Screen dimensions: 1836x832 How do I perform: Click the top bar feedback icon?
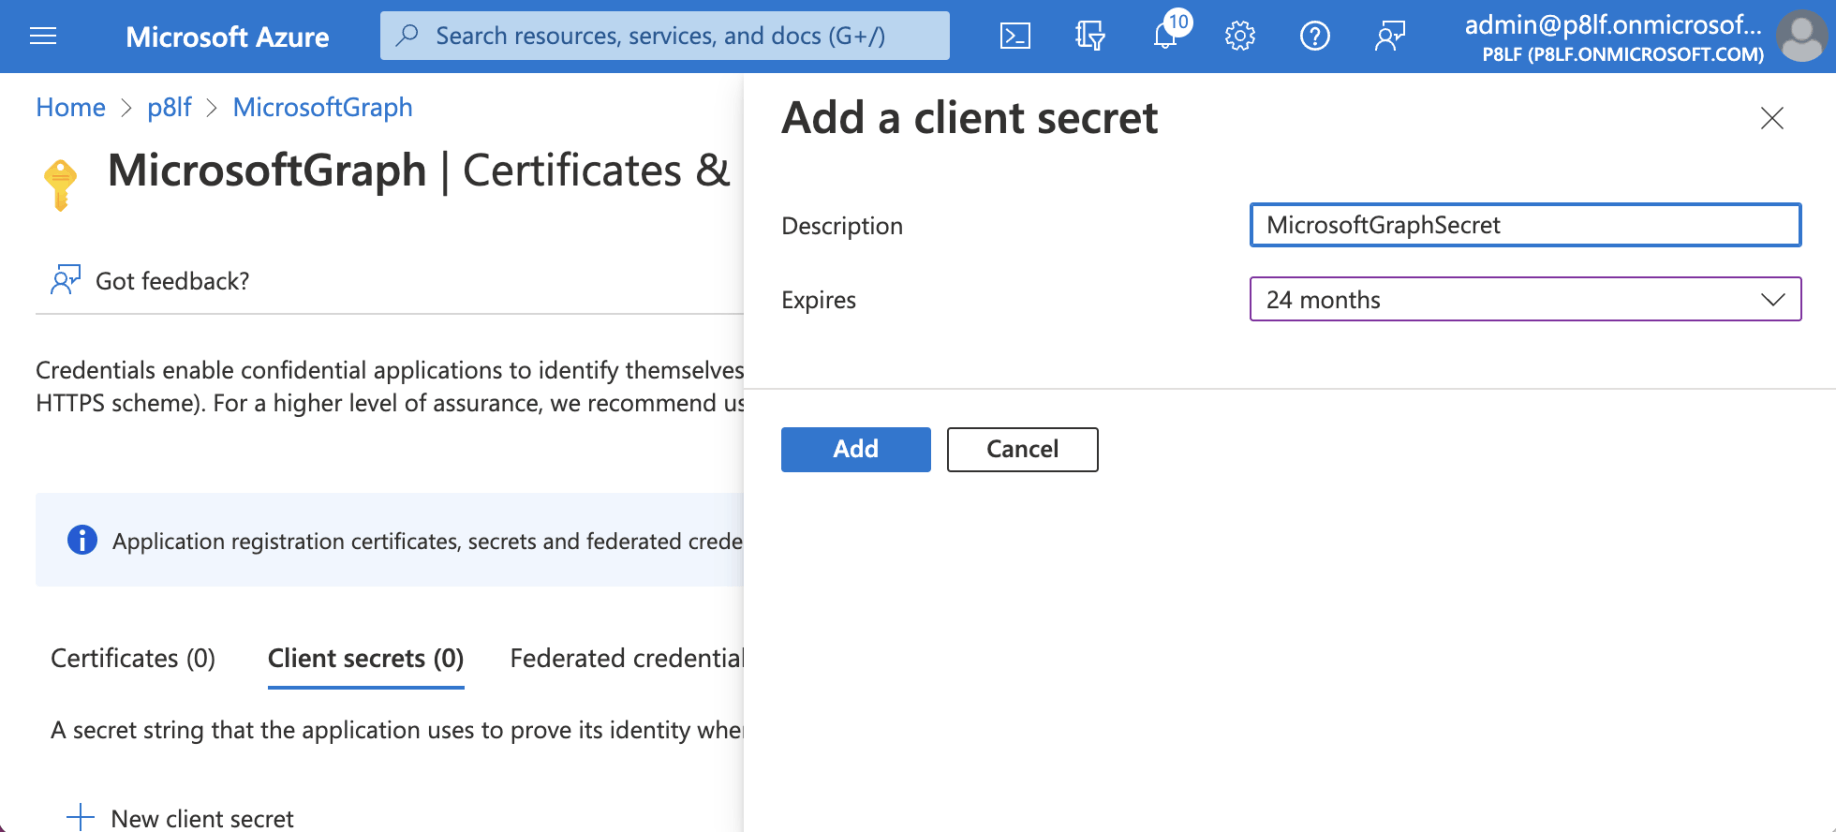point(1390,37)
